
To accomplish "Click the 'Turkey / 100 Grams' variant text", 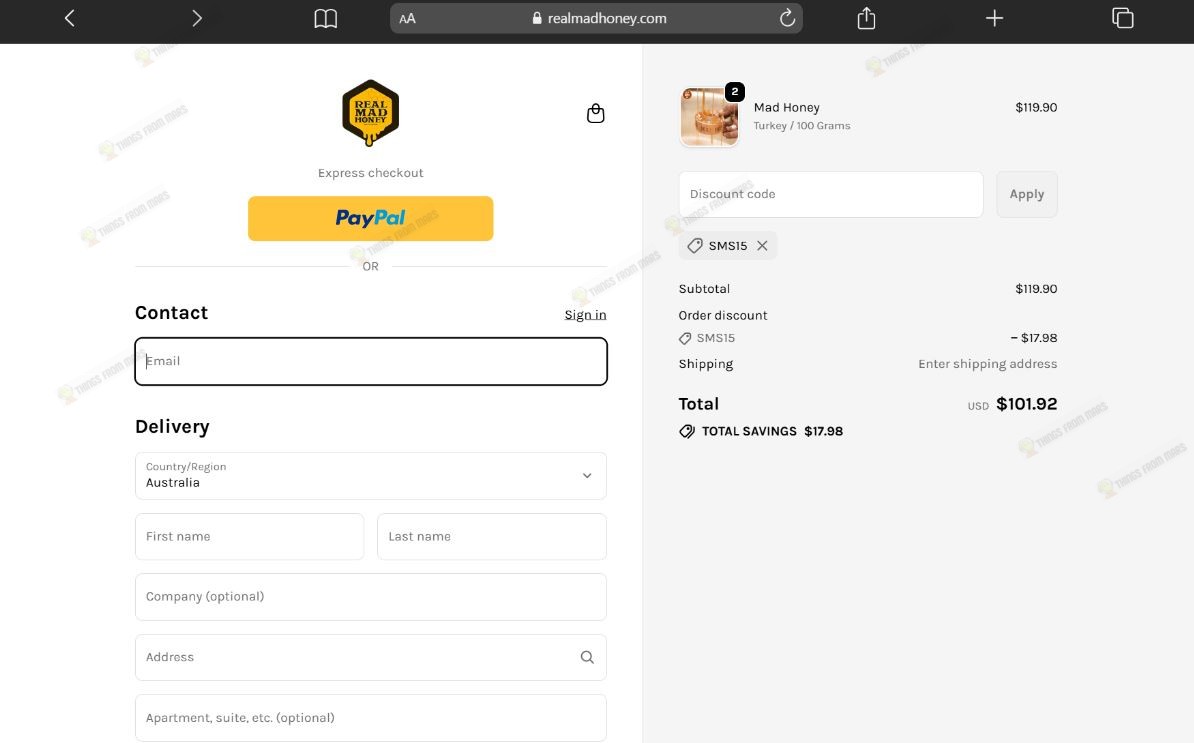I will [x=802, y=126].
